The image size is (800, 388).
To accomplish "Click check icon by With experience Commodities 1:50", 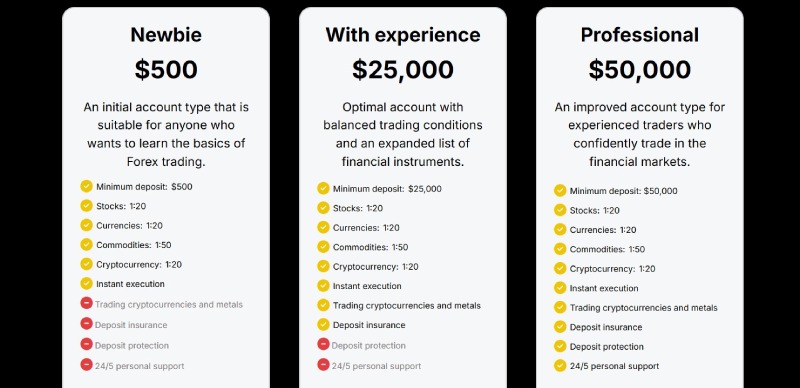I will point(323,247).
